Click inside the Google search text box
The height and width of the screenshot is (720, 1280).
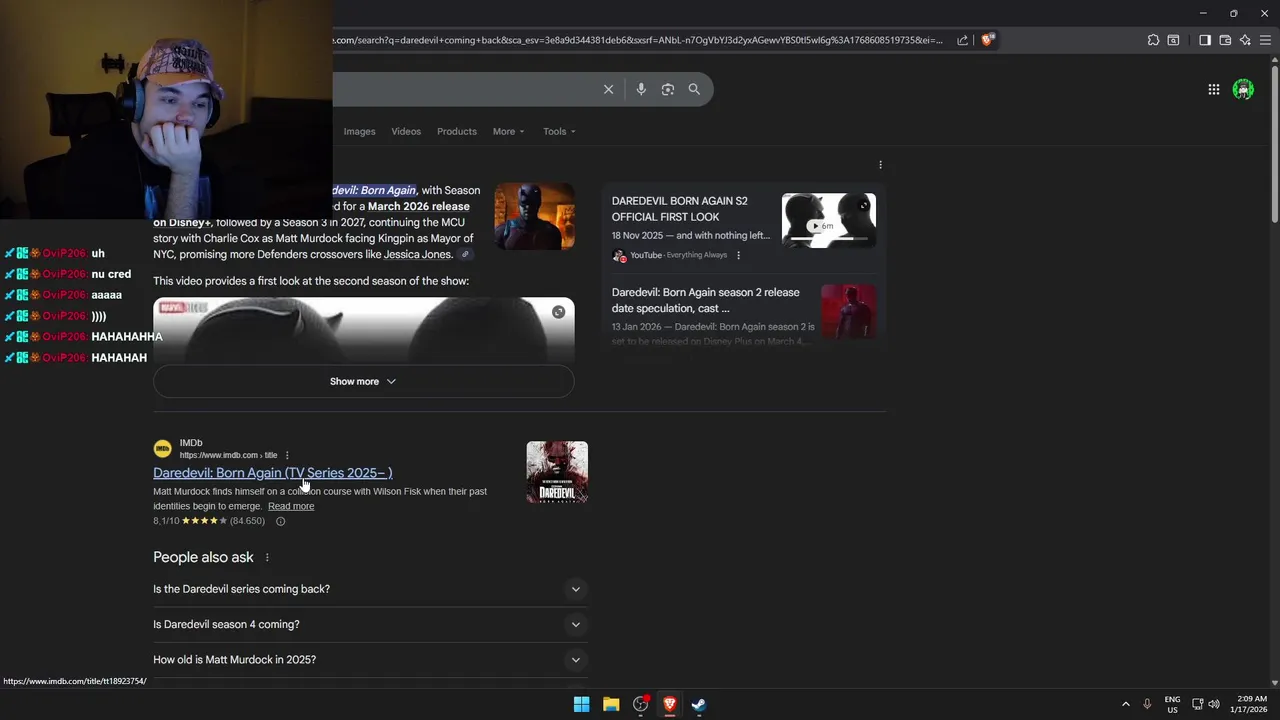point(465,89)
